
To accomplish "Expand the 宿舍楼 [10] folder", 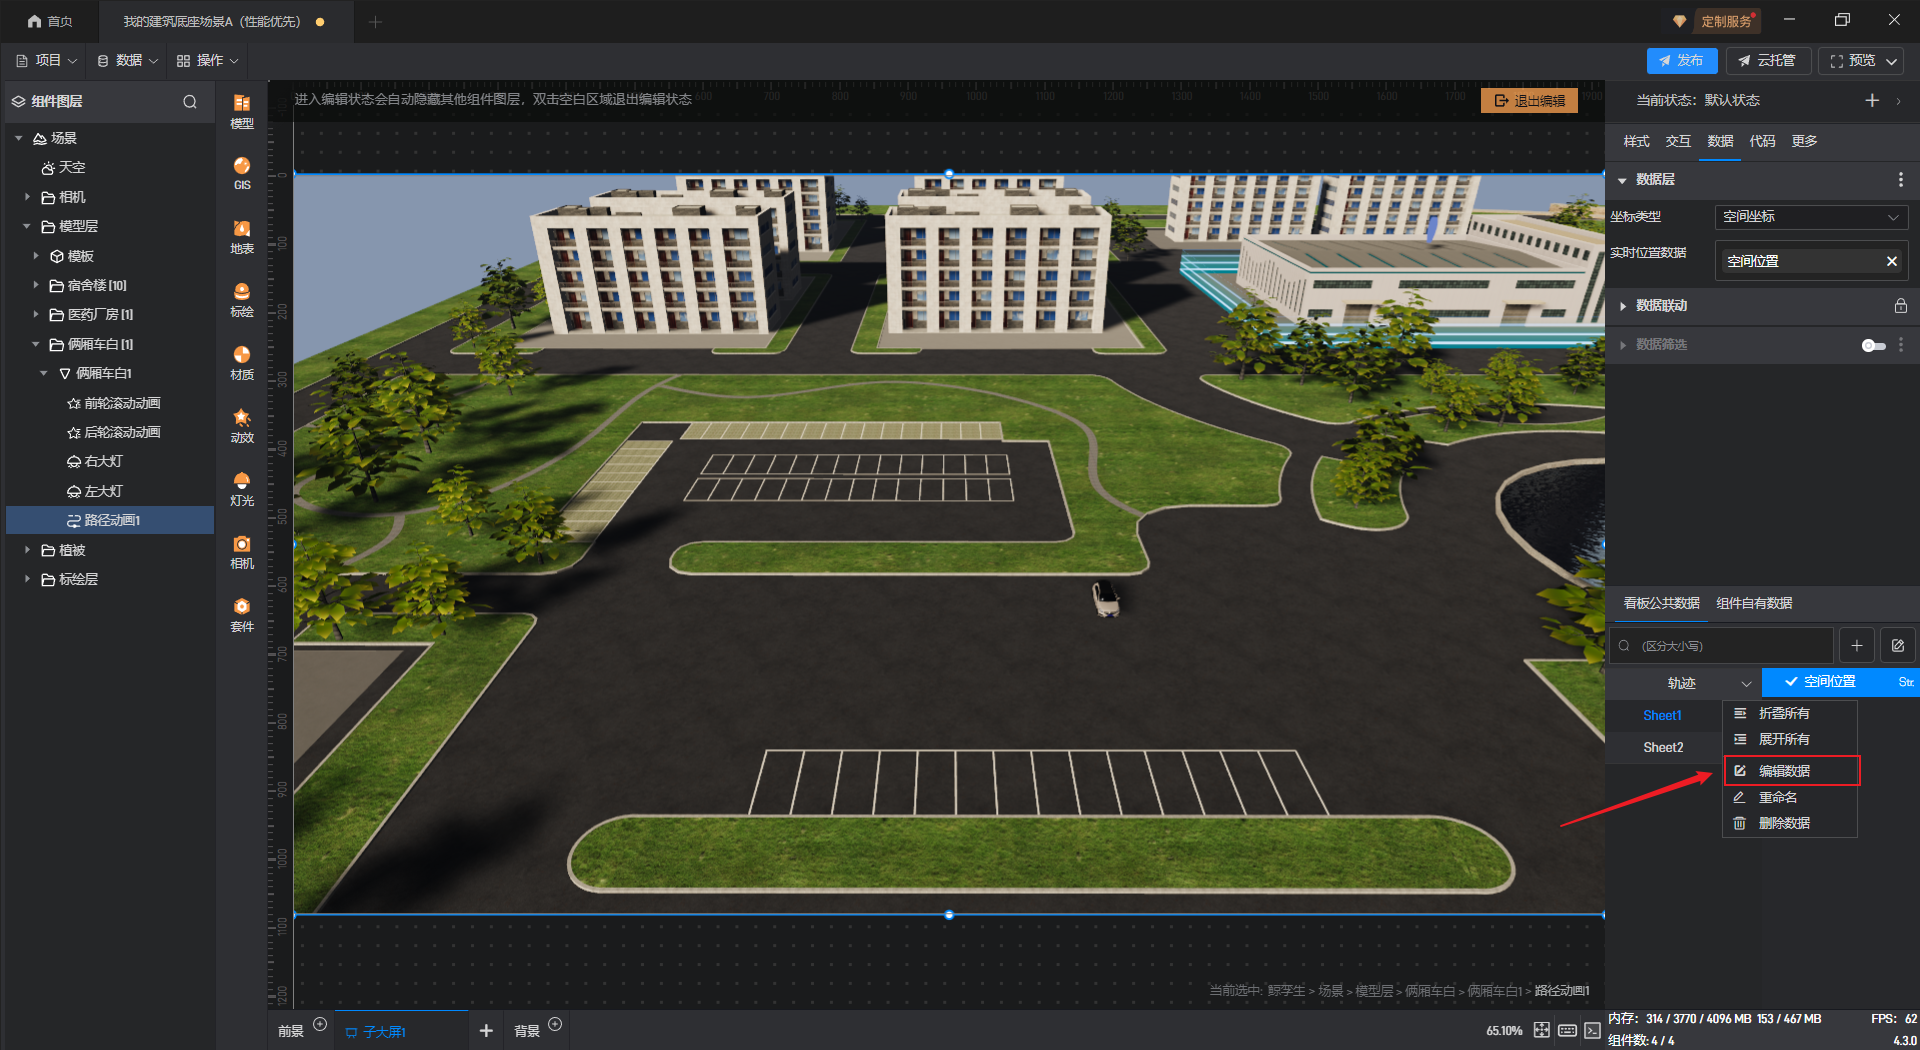I will pos(36,285).
